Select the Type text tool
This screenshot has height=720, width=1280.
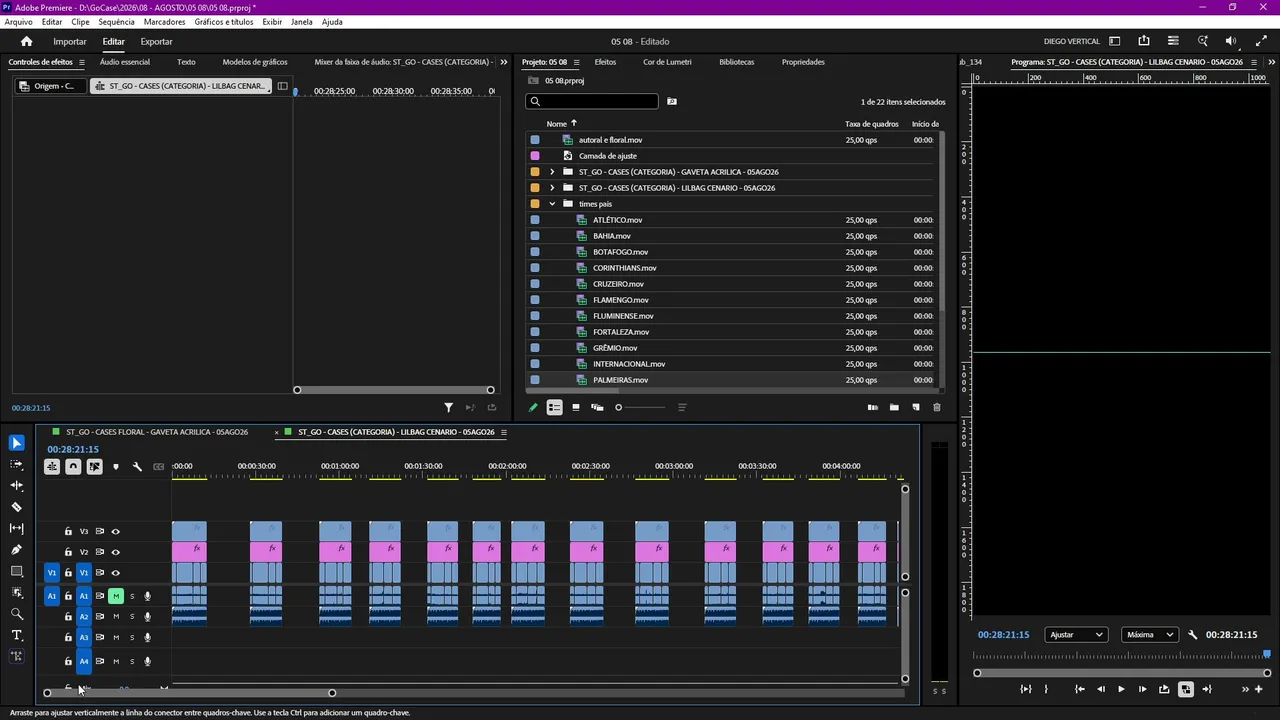17,635
